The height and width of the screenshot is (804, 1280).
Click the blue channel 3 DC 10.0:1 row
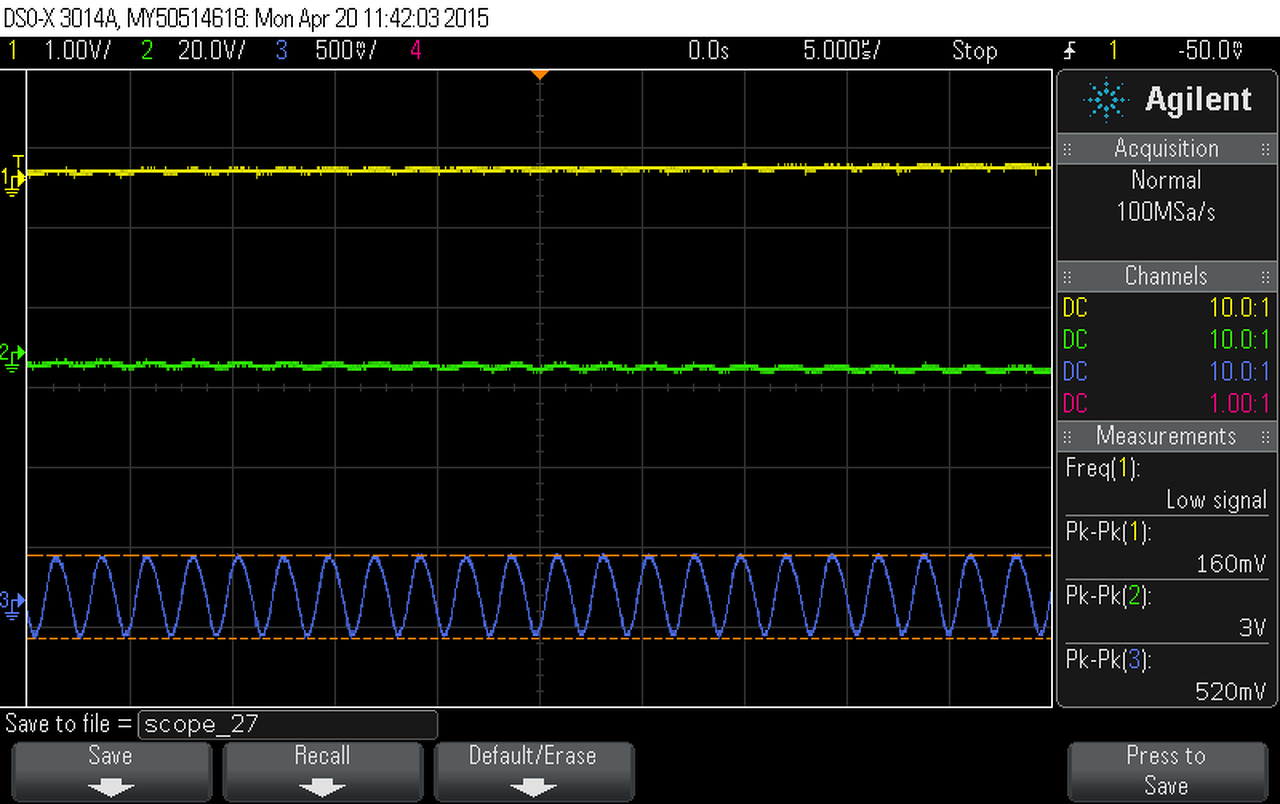coord(1166,372)
